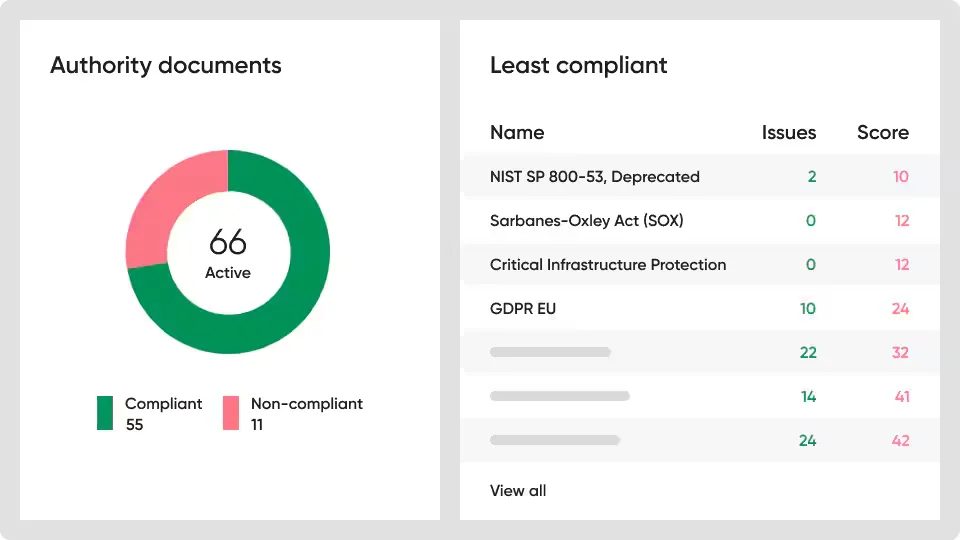Click issues value 14

click(809, 397)
